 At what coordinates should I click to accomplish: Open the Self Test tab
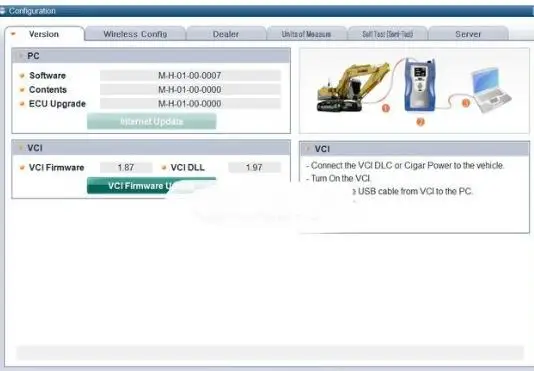coord(387,34)
